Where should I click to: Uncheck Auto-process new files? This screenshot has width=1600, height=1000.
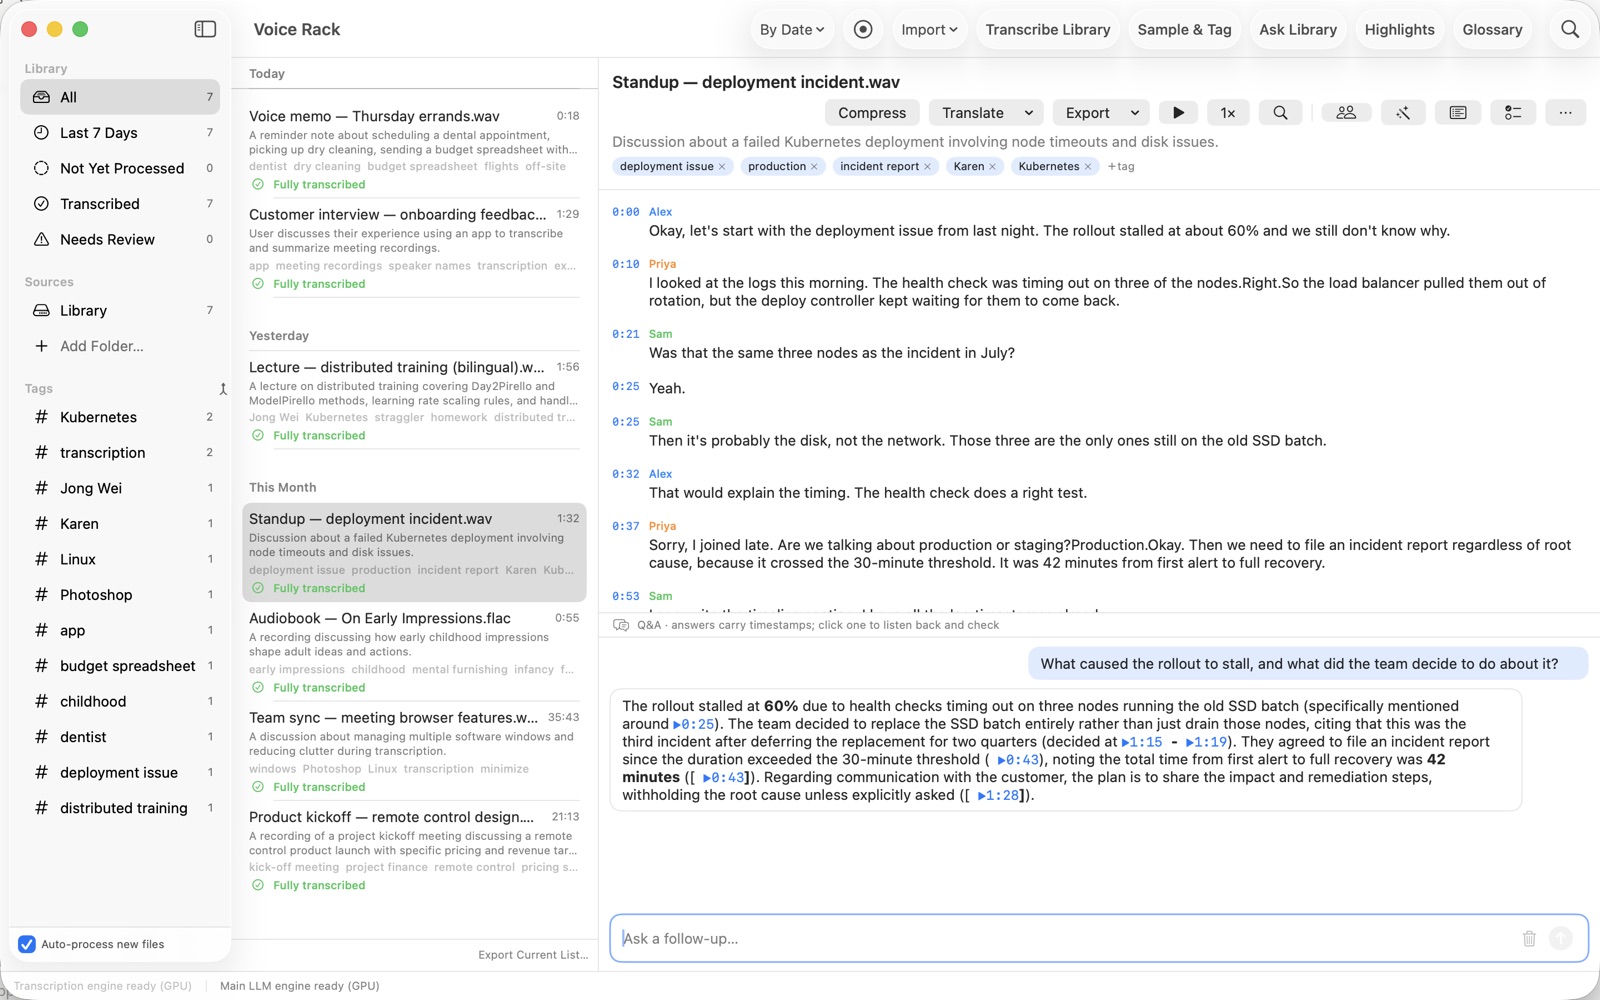pyautogui.click(x=27, y=944)
